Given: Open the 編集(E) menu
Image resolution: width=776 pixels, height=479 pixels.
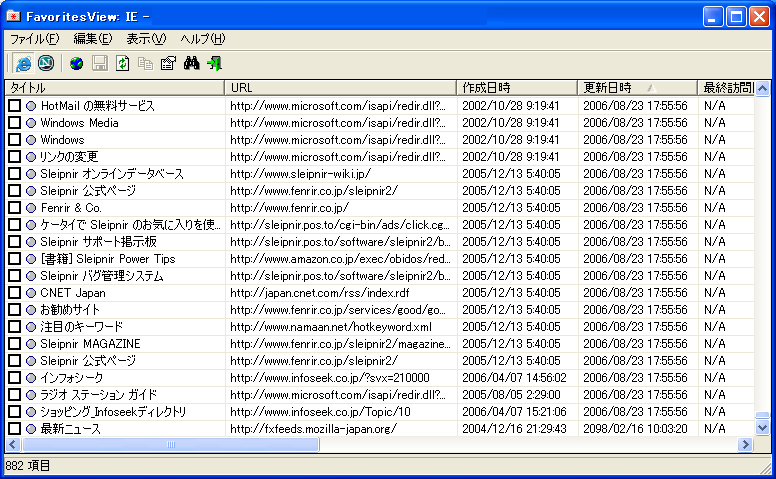Looking at the screenshot, I should pyautogui.click(x=93, y=39).
